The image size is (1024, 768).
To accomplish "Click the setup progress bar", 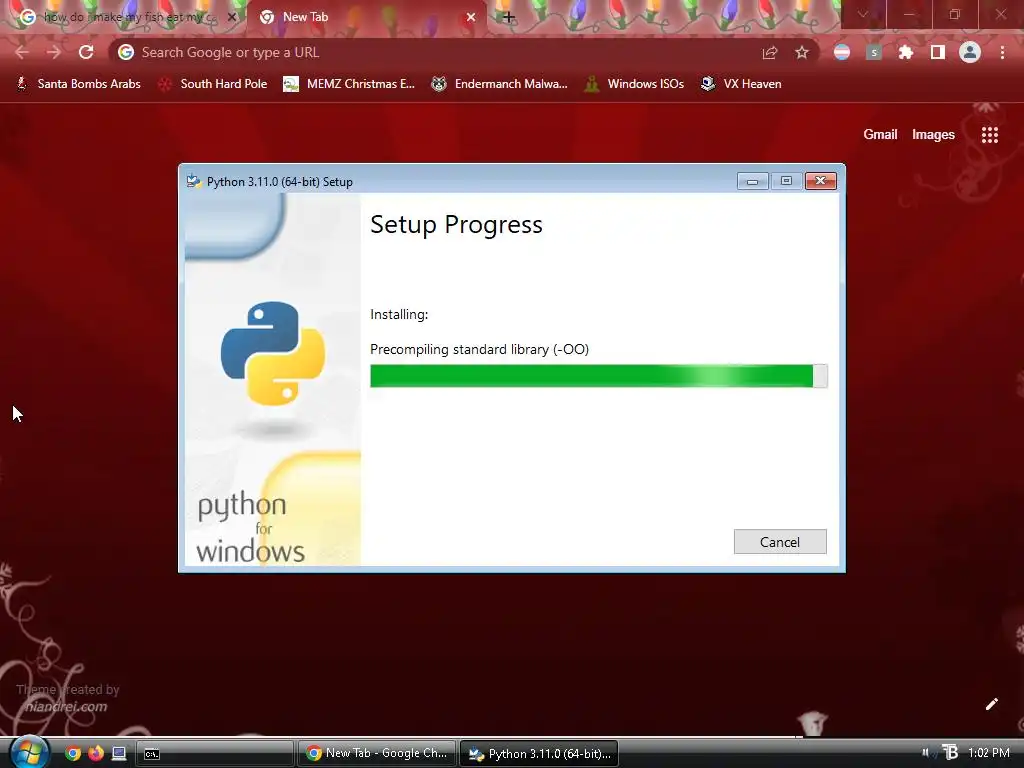I will (598, 376).
